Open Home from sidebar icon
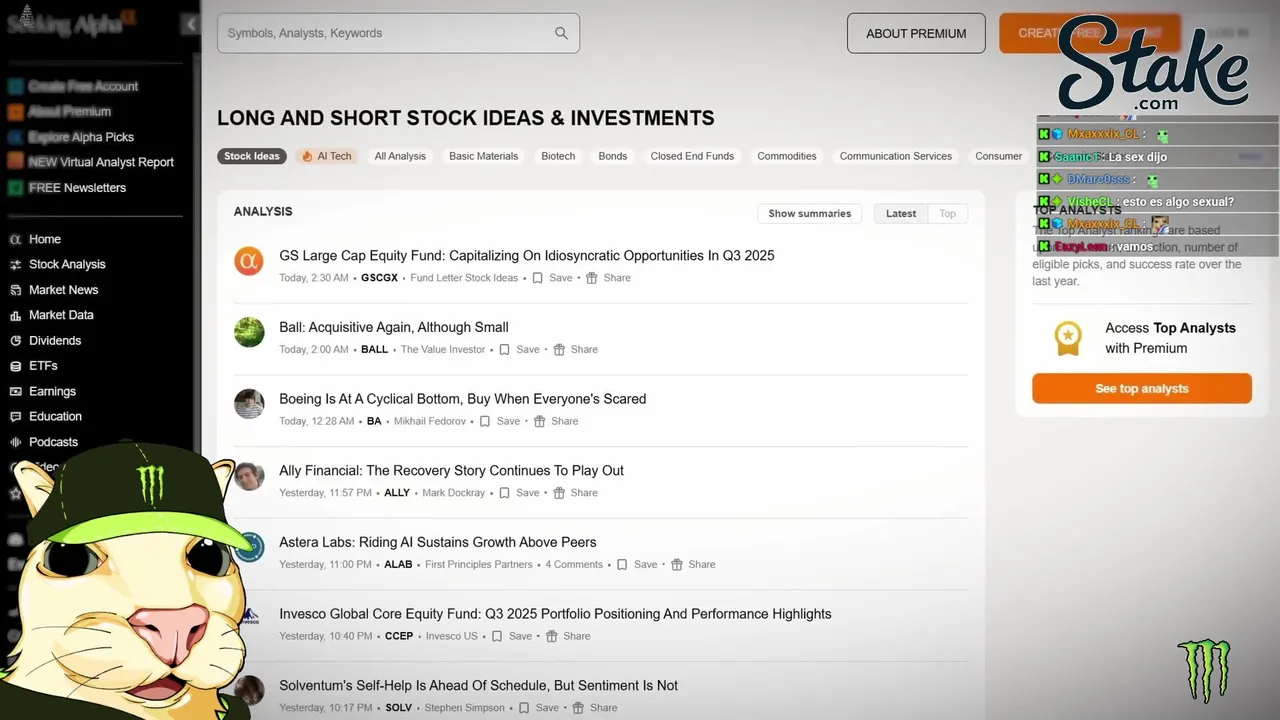 pyautogui.click(x=15, y=239)
